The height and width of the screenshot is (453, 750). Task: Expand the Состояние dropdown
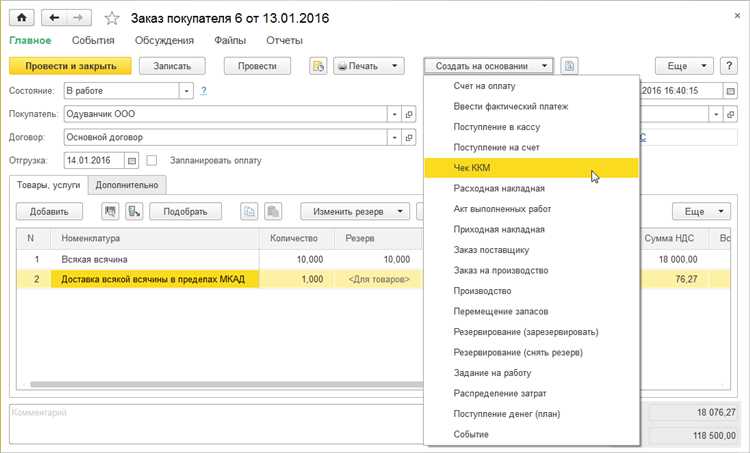coord(186,91)
